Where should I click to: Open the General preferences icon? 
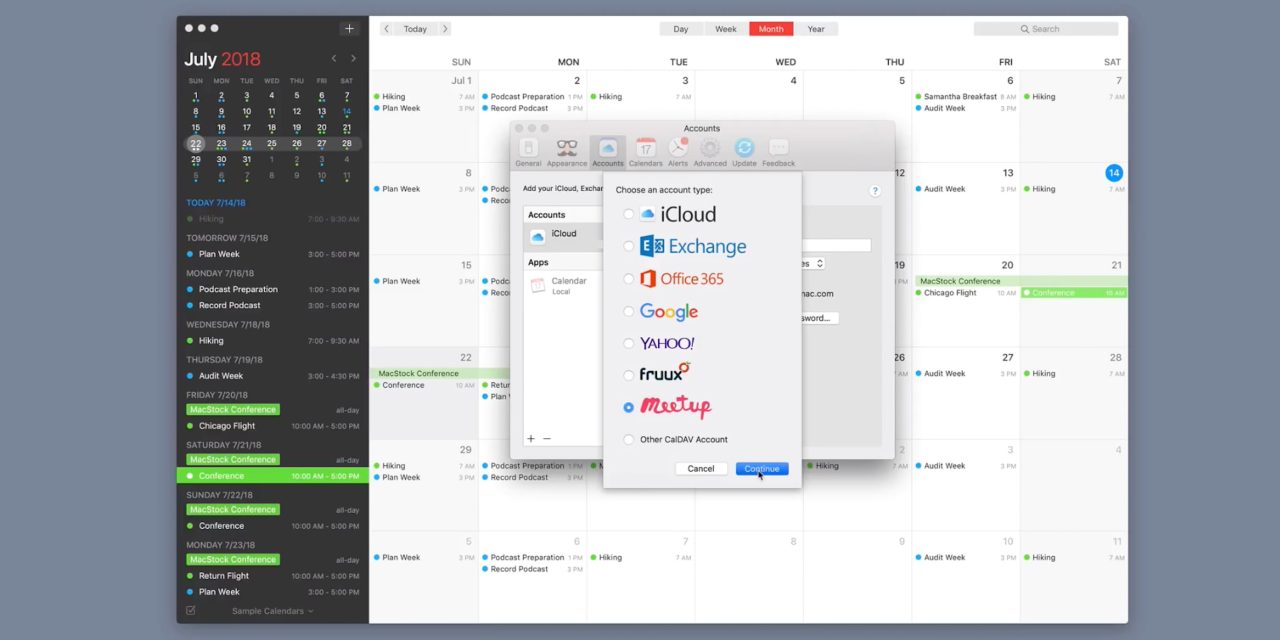[528, 151]
